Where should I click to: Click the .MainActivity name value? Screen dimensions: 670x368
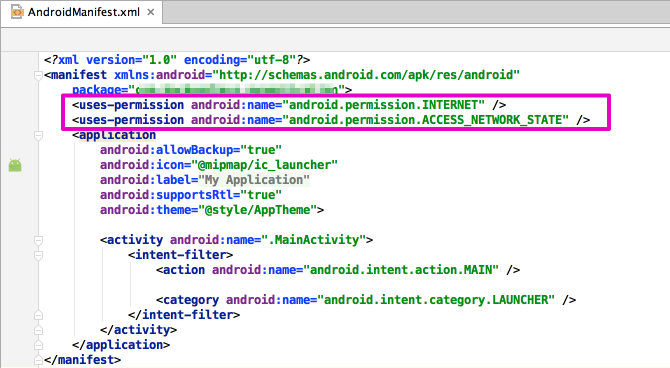coord(314,240)
